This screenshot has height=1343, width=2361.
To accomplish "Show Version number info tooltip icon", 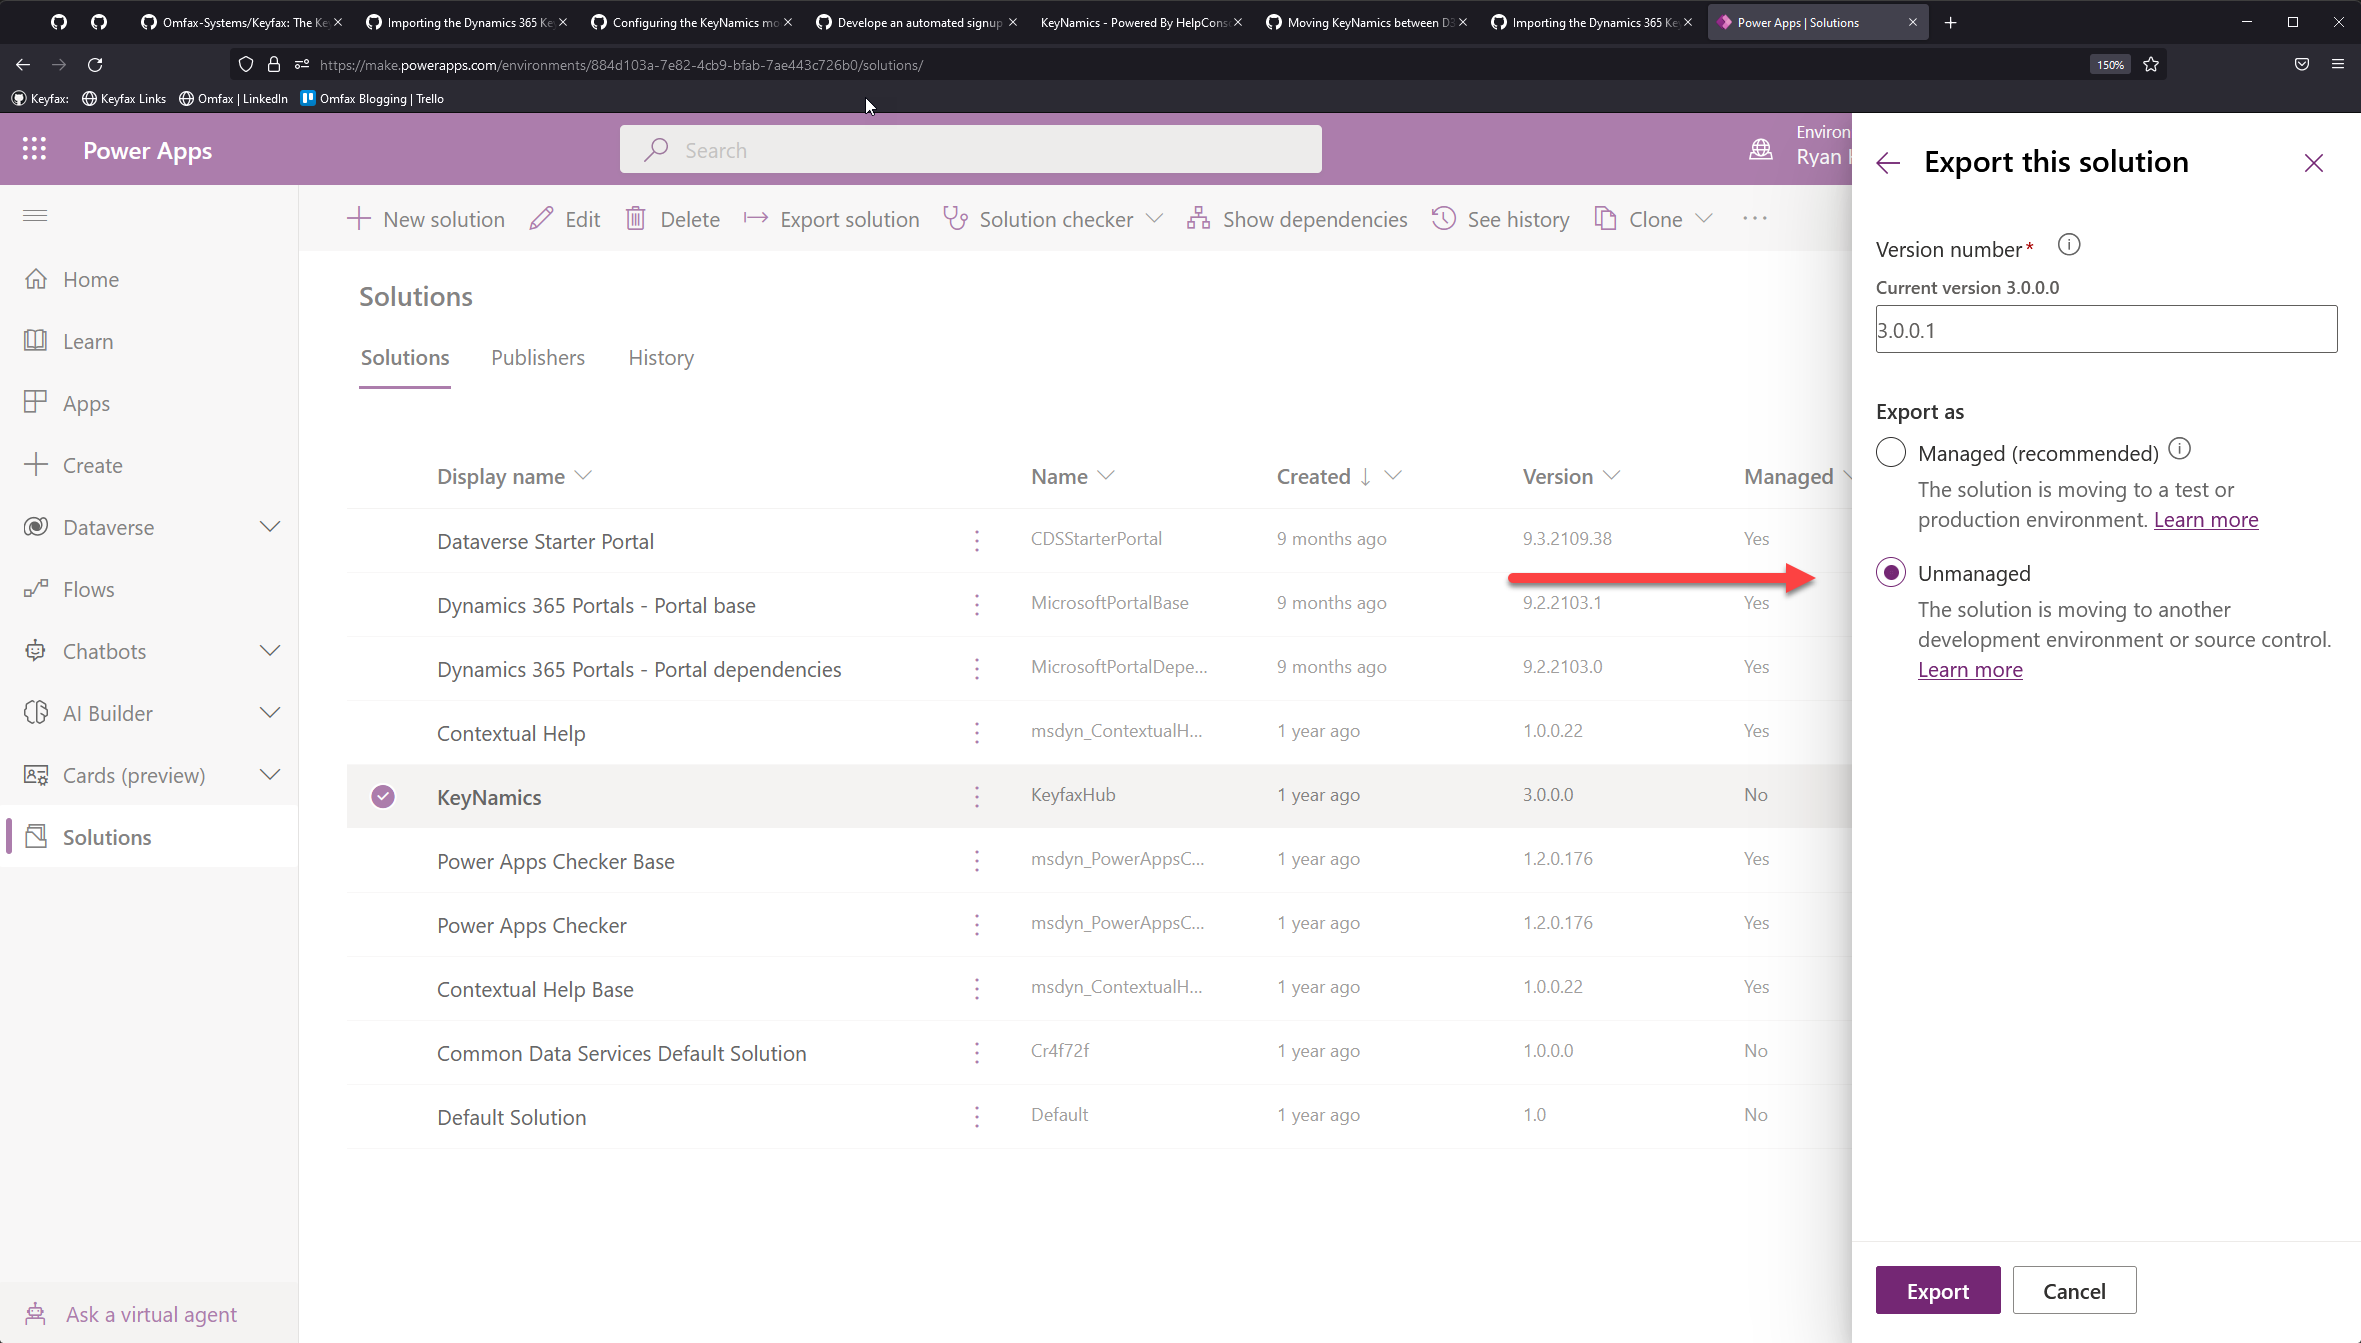I will click(2069, 245).
